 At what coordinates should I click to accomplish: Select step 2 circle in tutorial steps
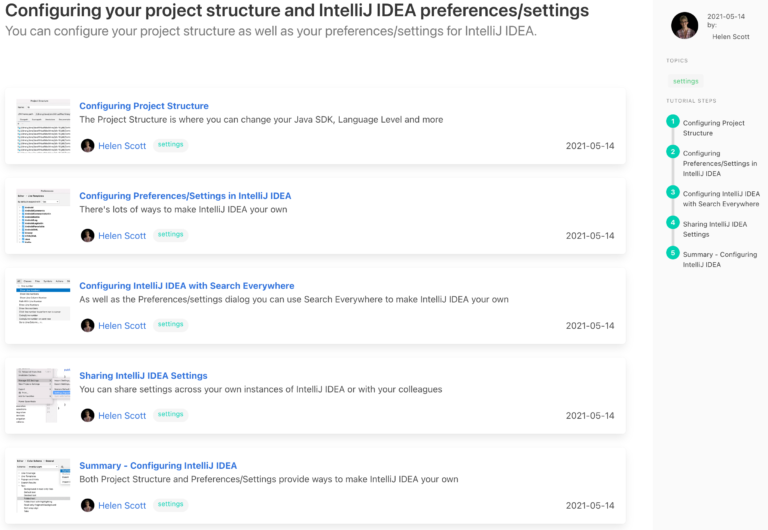673,152
